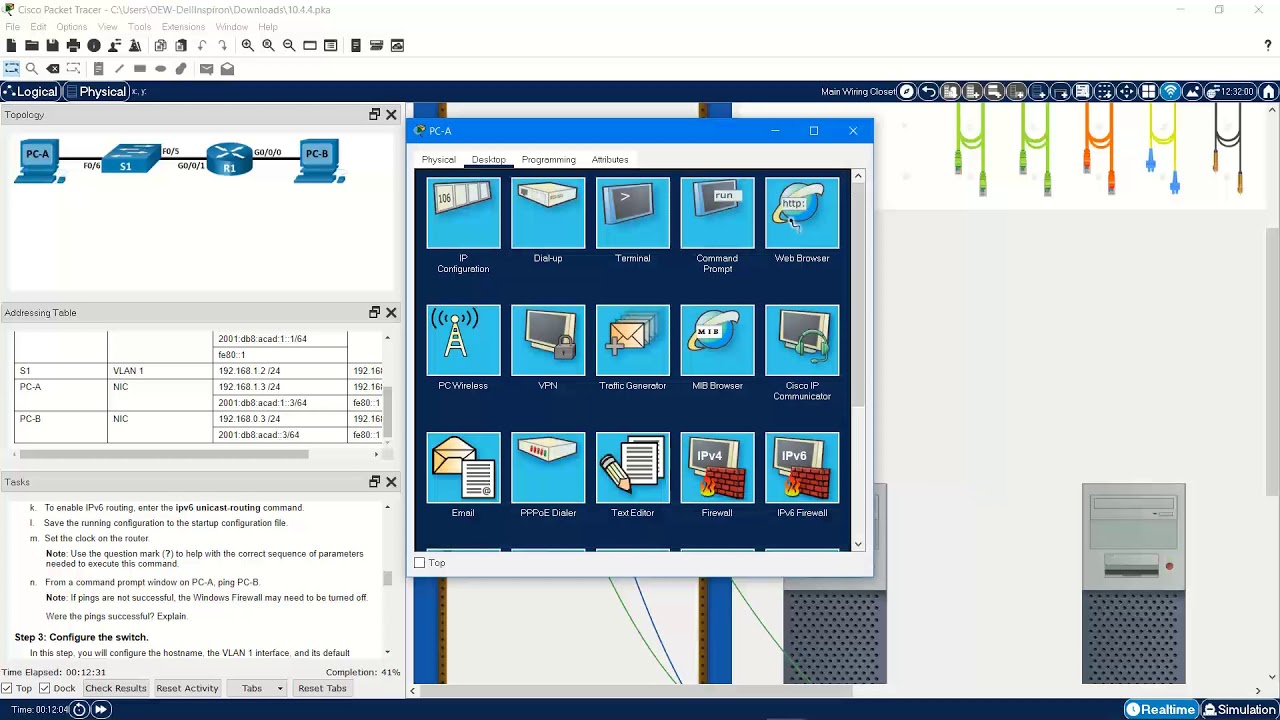
Task: Click the Print toolbar icon
Action: click(x=73, y=45)
